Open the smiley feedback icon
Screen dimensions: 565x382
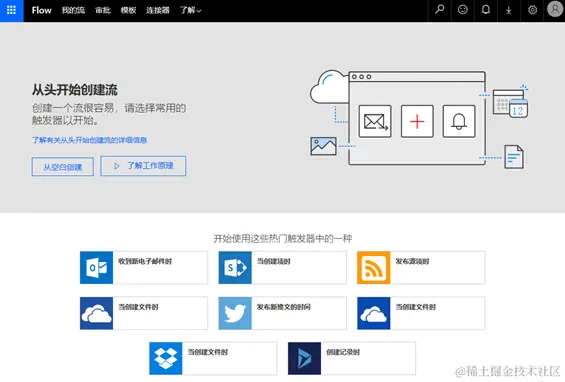(x=463, y=10)
